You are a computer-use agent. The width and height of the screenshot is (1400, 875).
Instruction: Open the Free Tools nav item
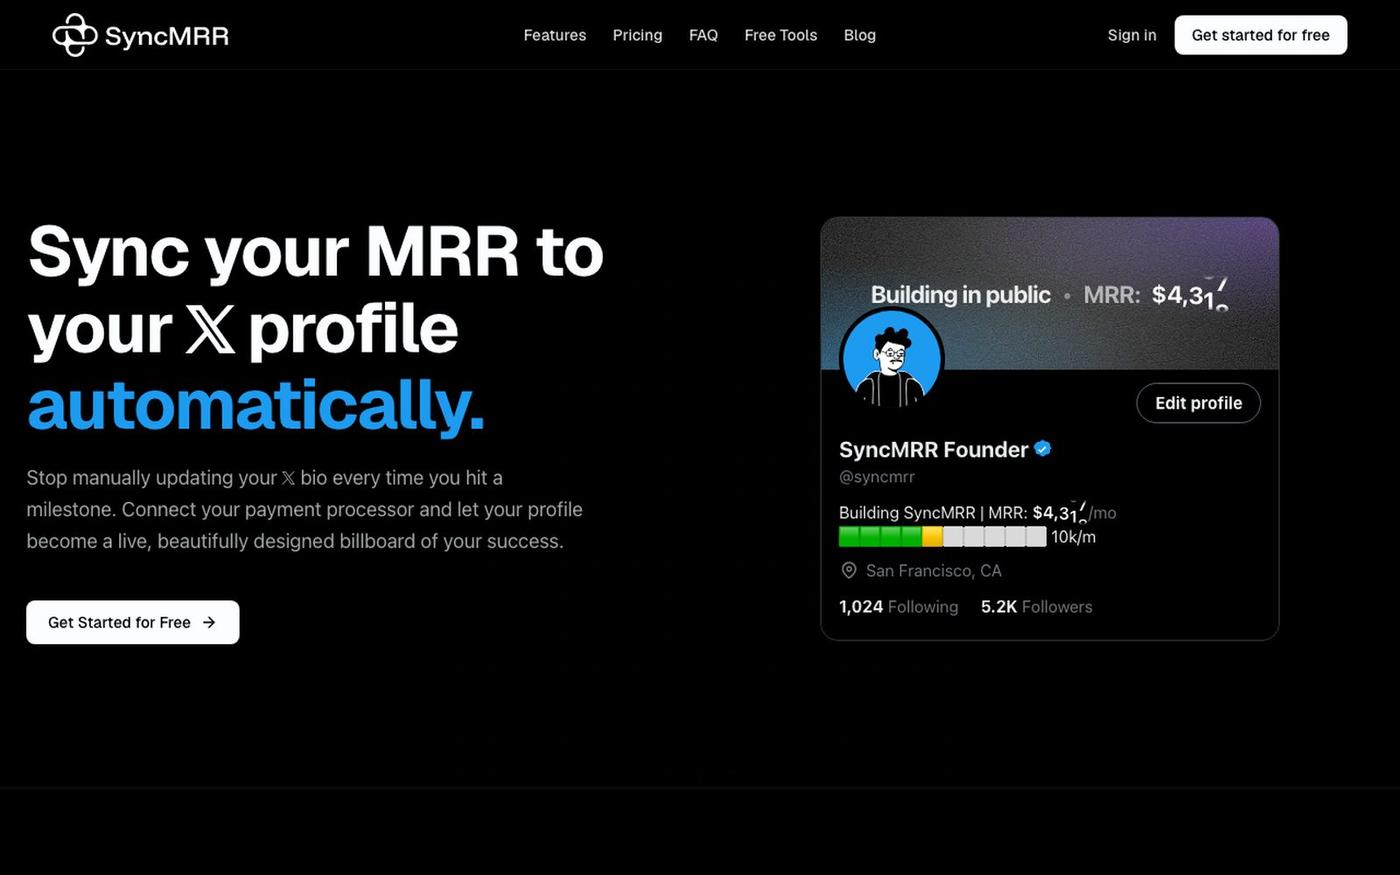(781, 35)
